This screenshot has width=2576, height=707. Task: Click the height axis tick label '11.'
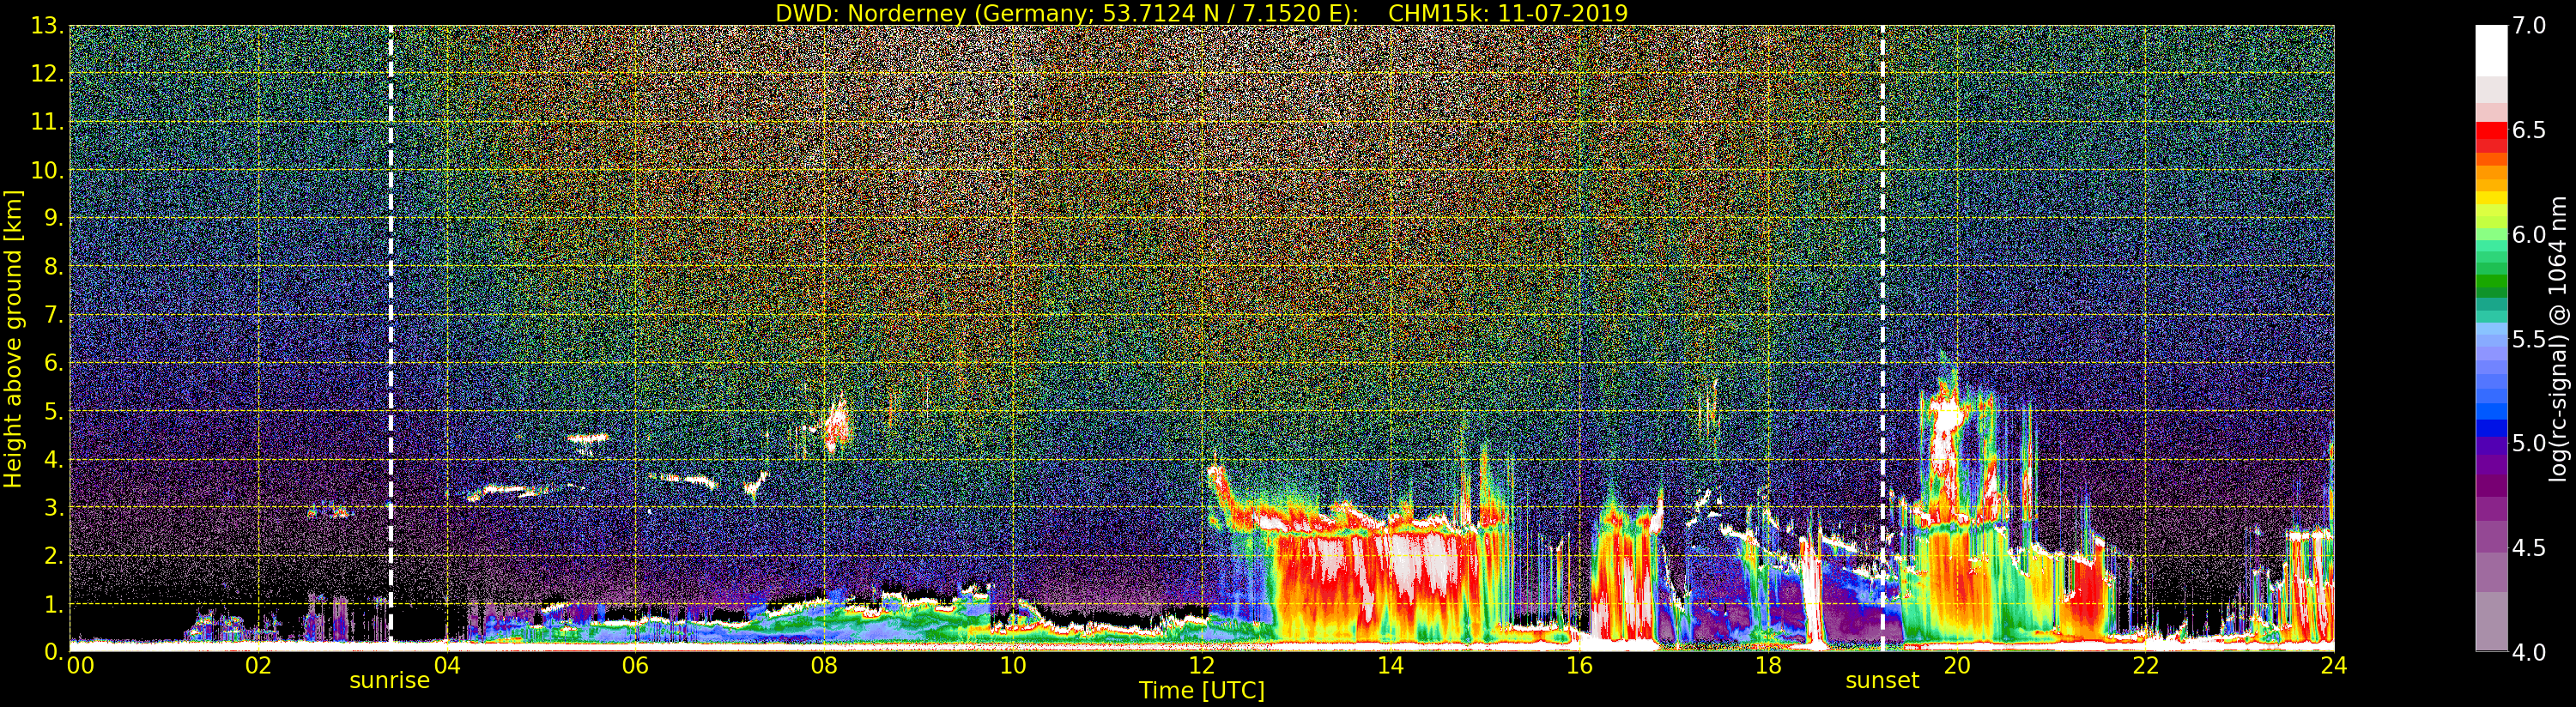tap(47, 122)
